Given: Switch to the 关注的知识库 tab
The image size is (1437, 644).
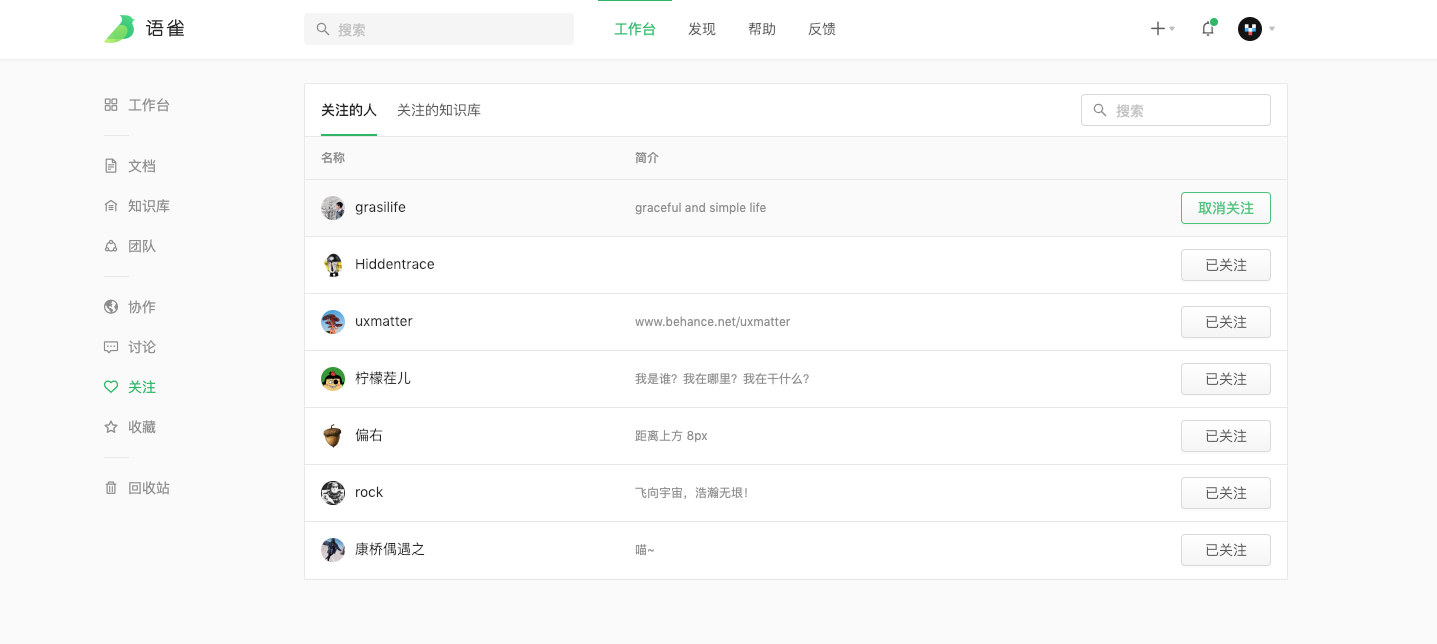Looking at the screenshot, I should click(x=438, y=110).
